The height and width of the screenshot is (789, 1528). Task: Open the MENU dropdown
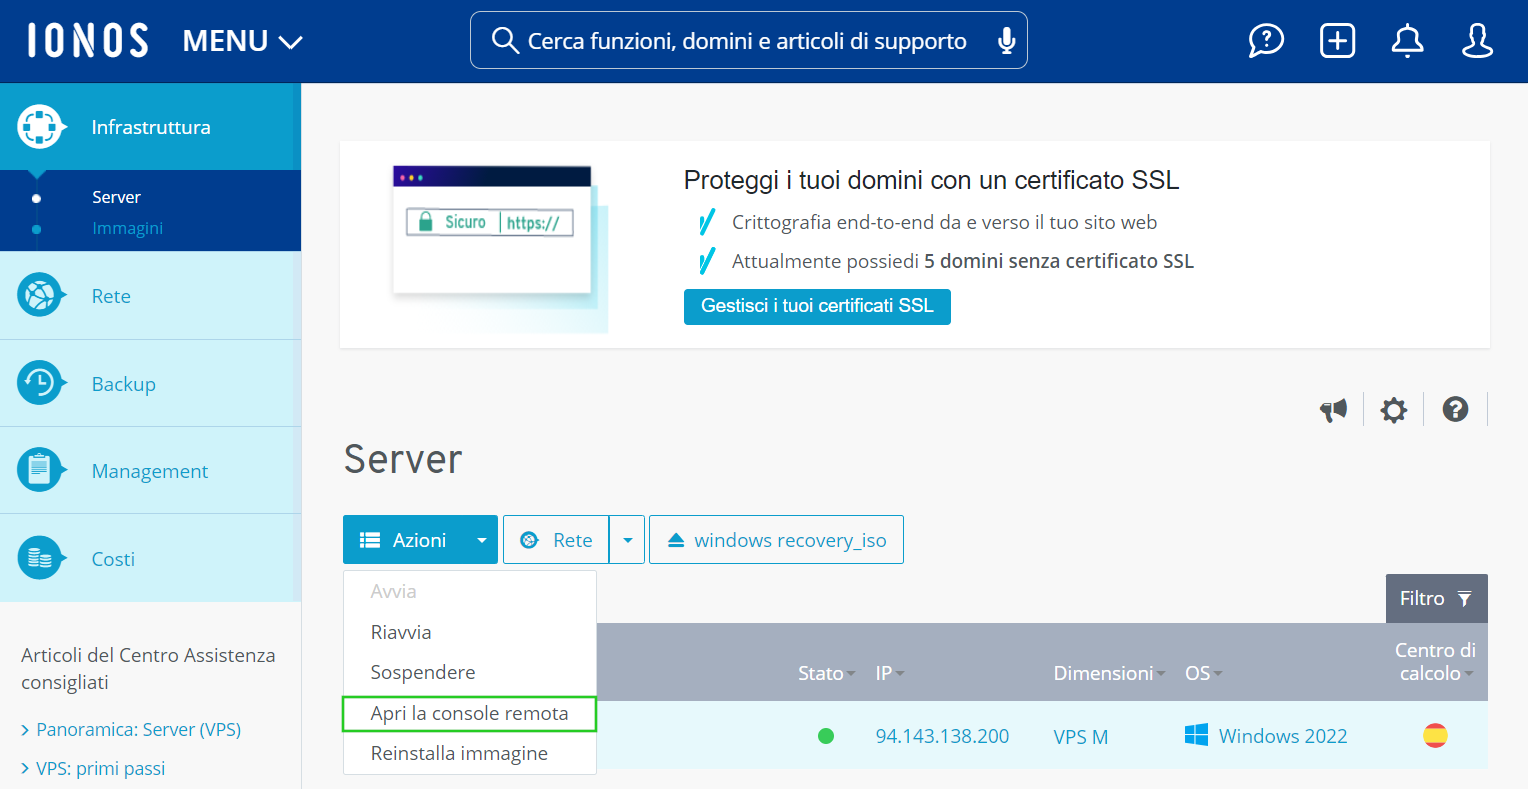242,41
